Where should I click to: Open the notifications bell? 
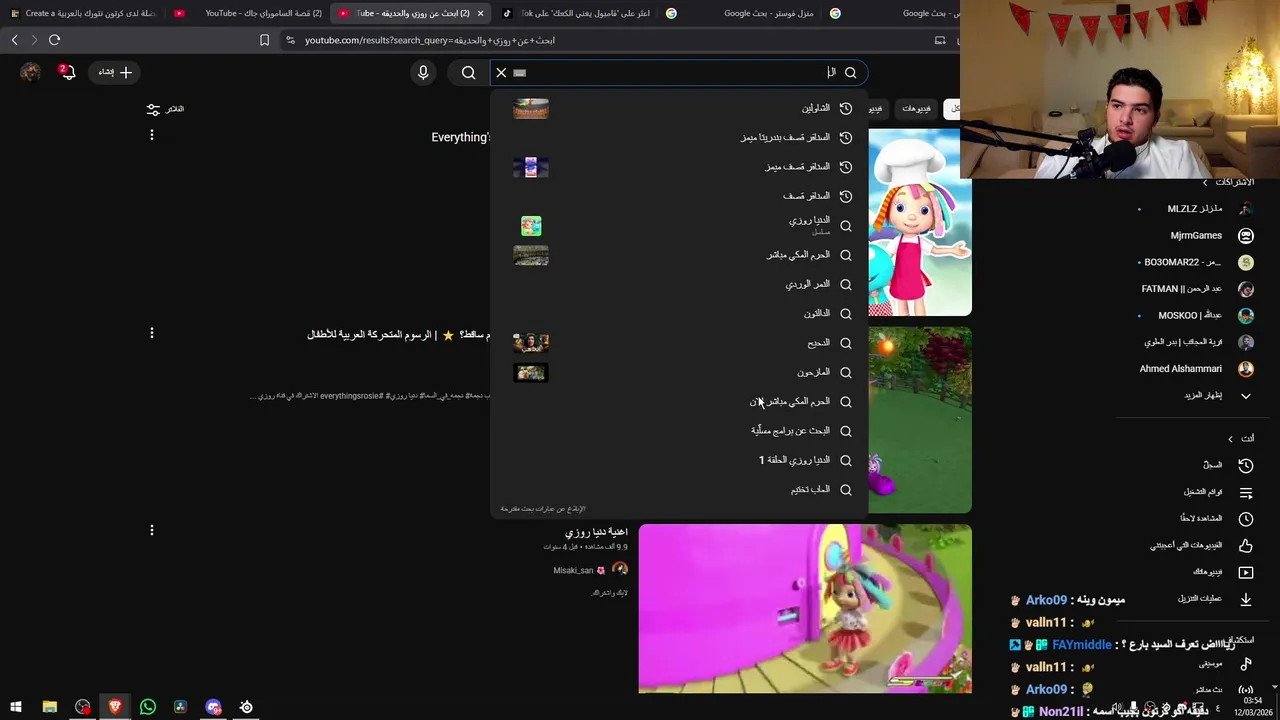click(67, 72)
